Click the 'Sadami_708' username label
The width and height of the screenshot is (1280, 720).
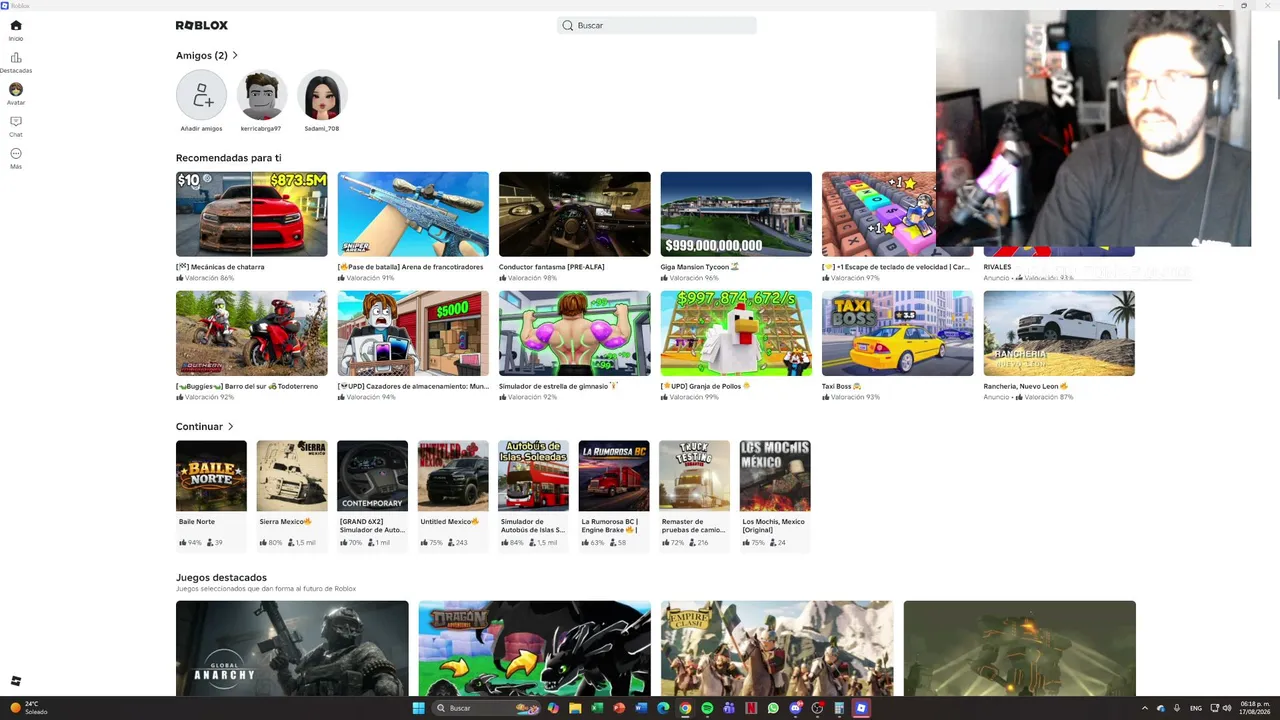tap(322, 129)
